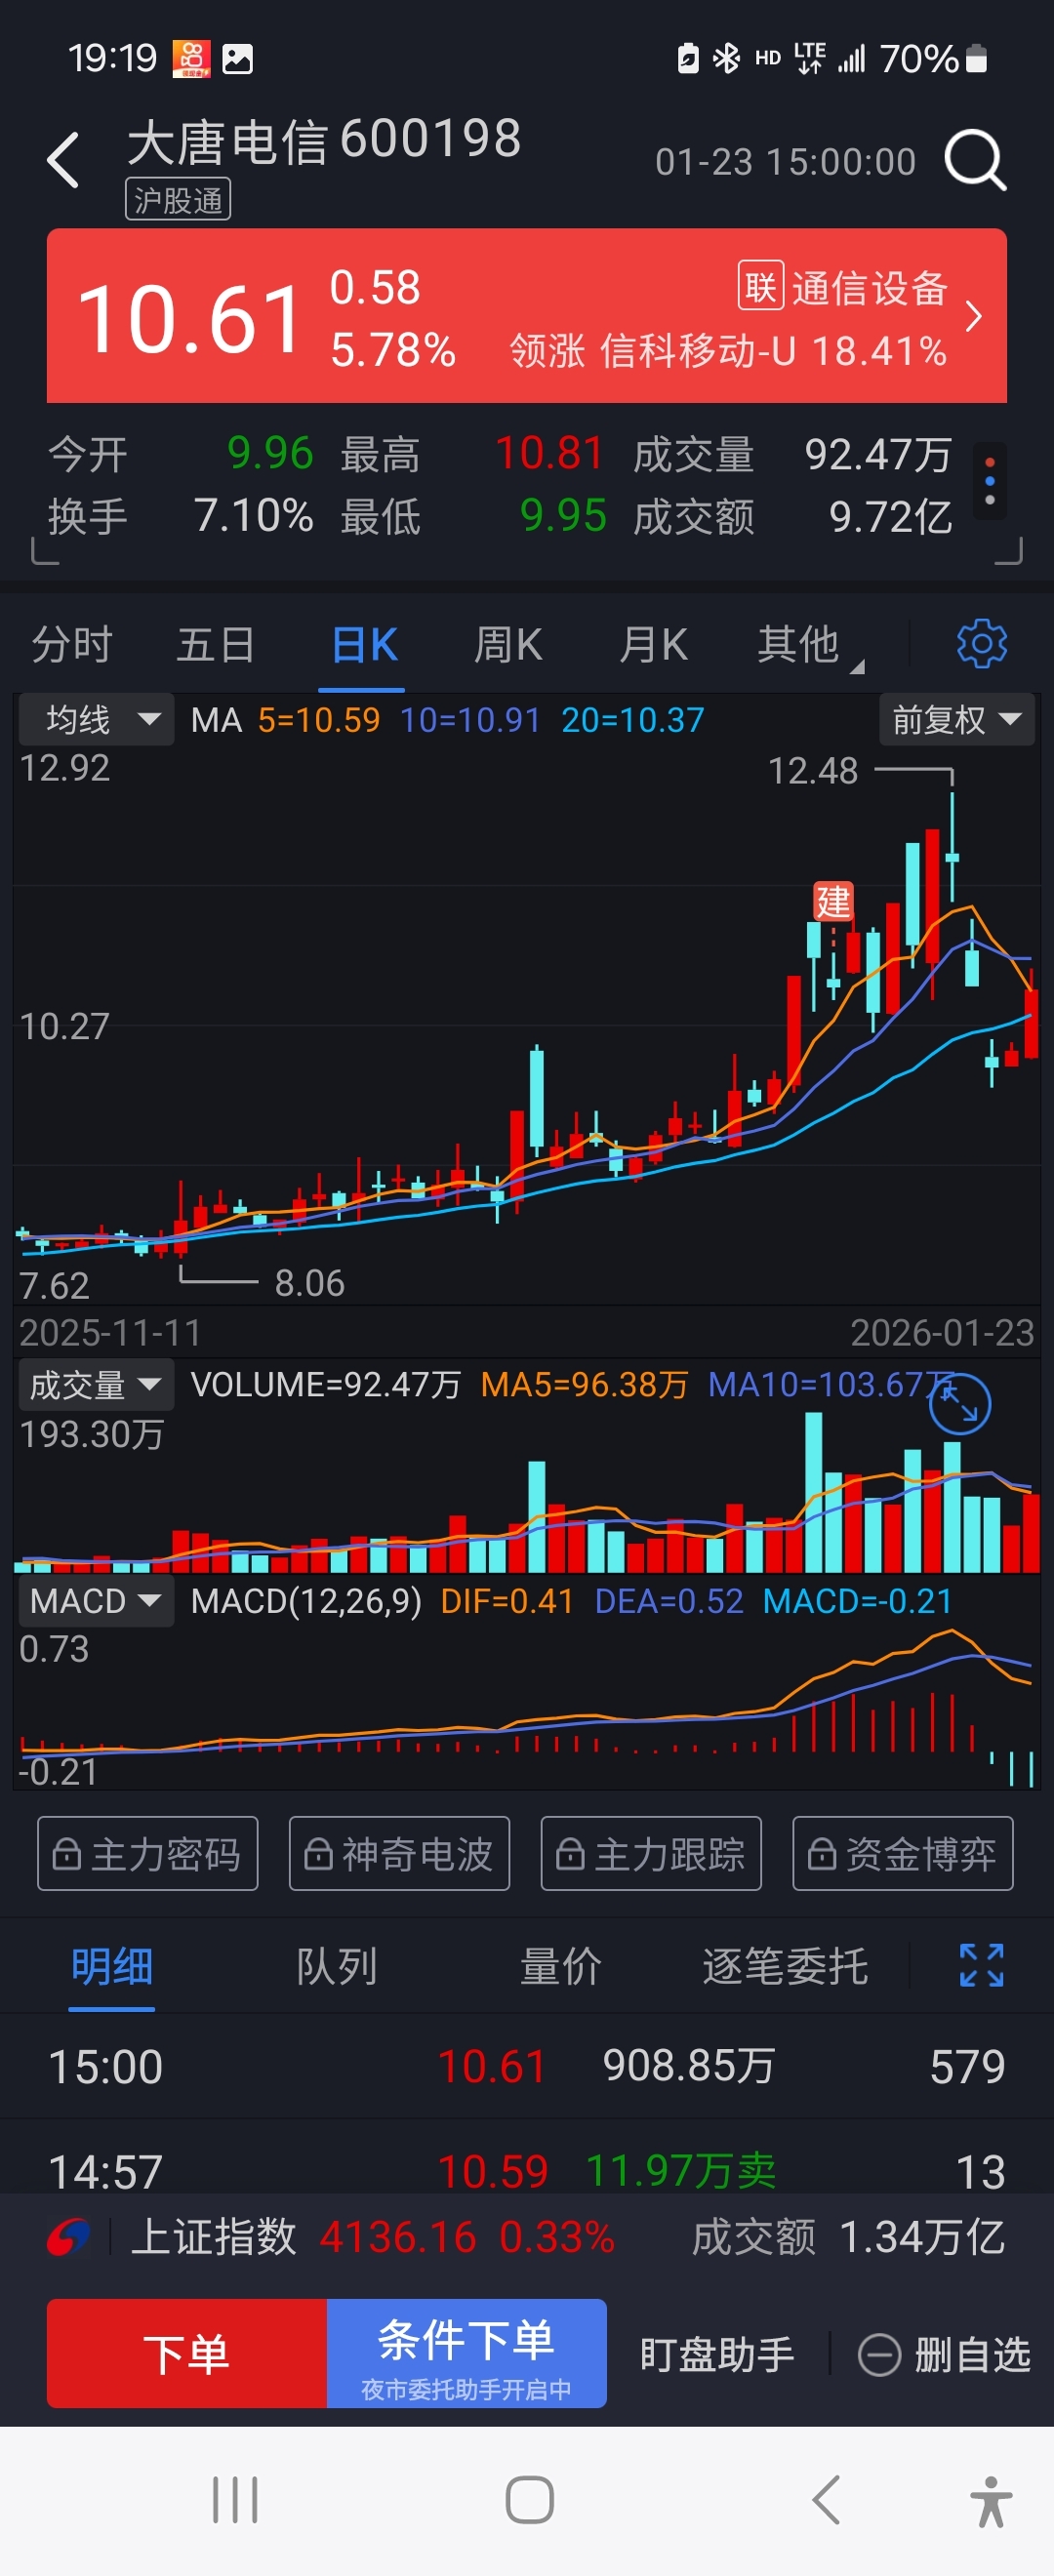Open 前复权 adjustment dropdown
The image size is (1054, 2576).
tap(956, 719)
